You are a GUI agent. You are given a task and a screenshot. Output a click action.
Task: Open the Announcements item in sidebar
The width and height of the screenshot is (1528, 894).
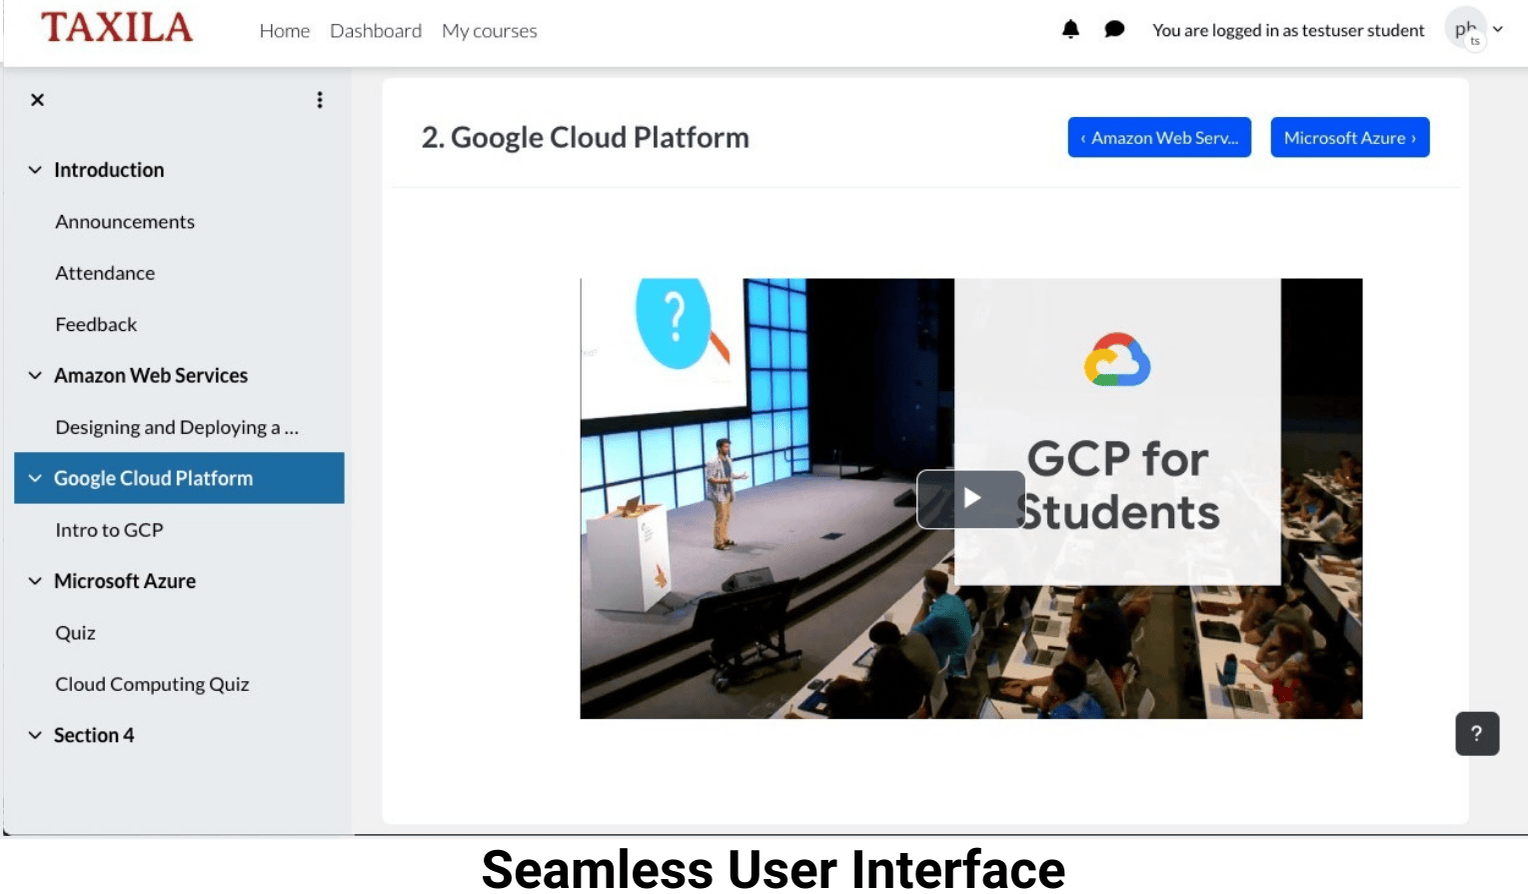[125, 222]
